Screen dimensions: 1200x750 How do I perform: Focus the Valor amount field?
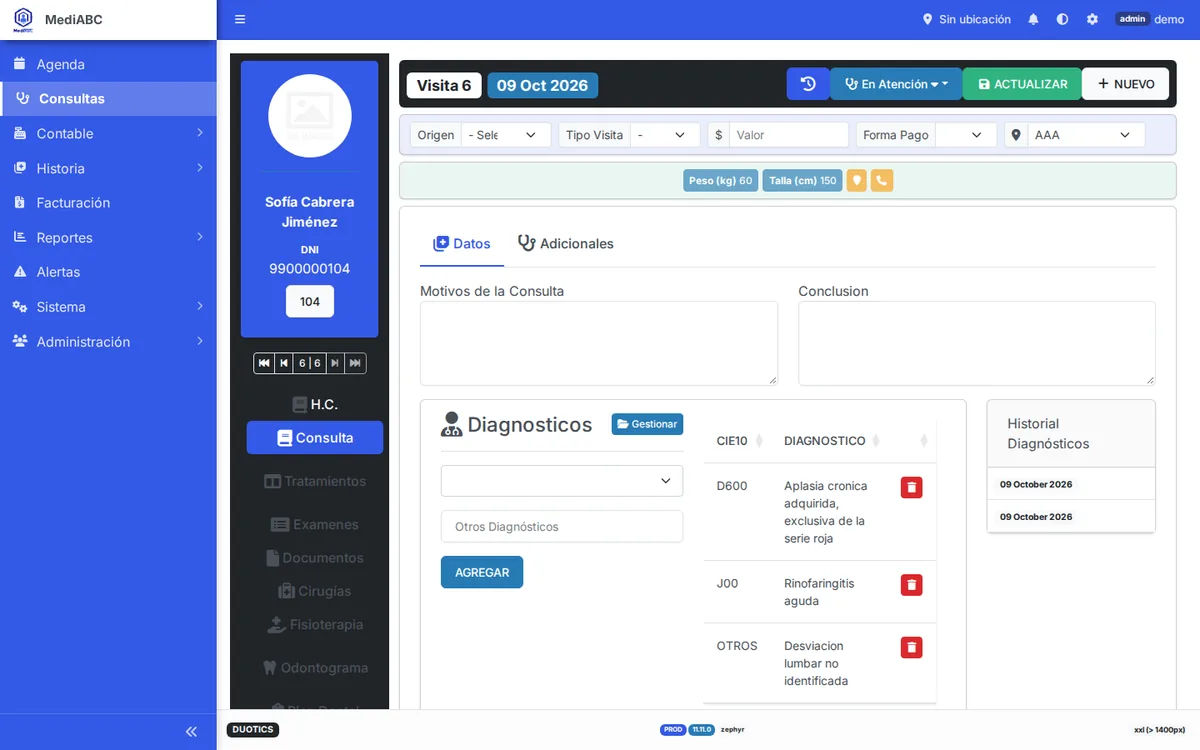pyautogui.click(x=789, y=135)
